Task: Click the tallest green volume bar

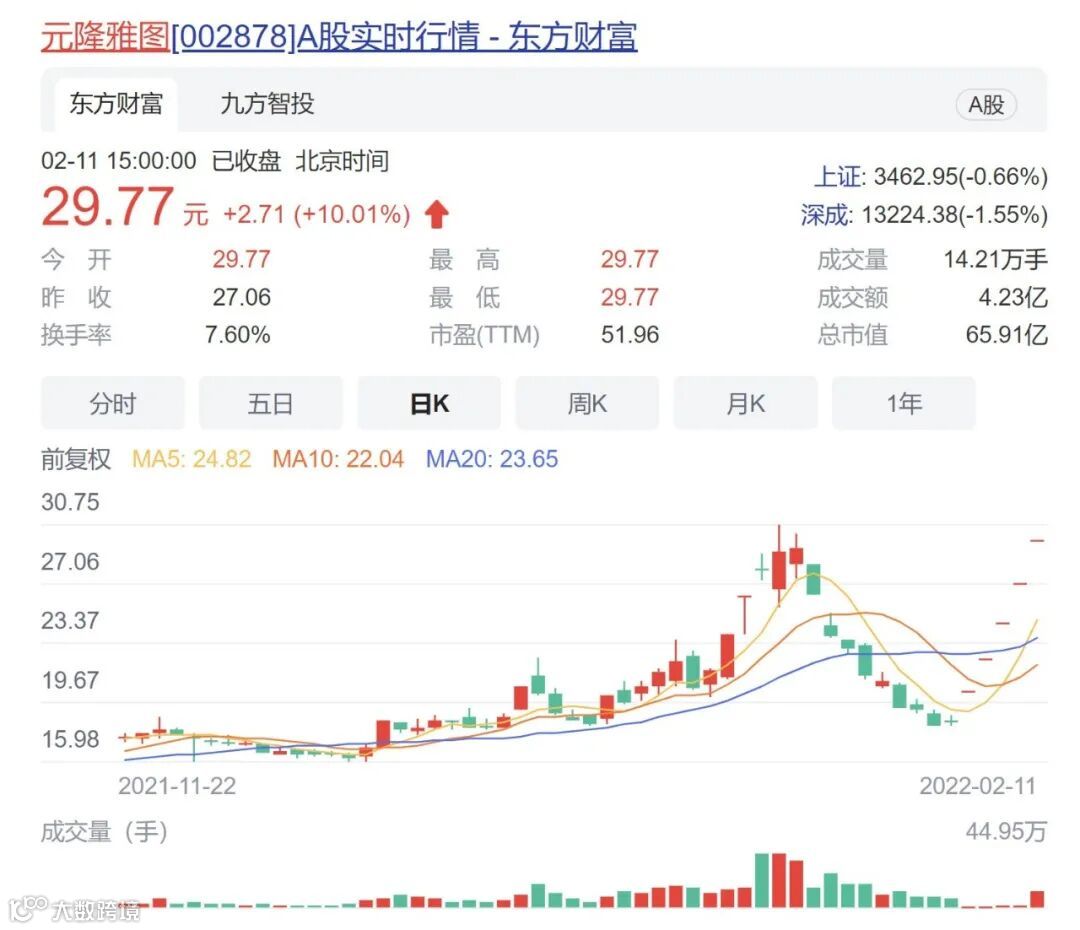Action: (762, 880)
